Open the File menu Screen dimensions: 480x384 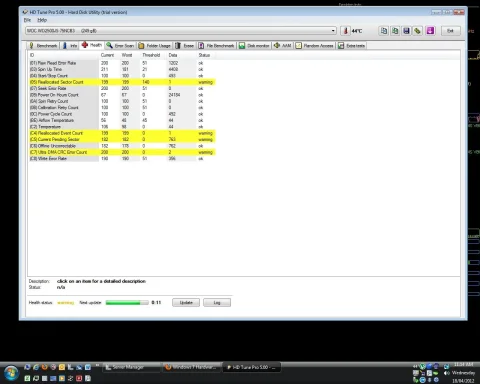click(27, 20)
